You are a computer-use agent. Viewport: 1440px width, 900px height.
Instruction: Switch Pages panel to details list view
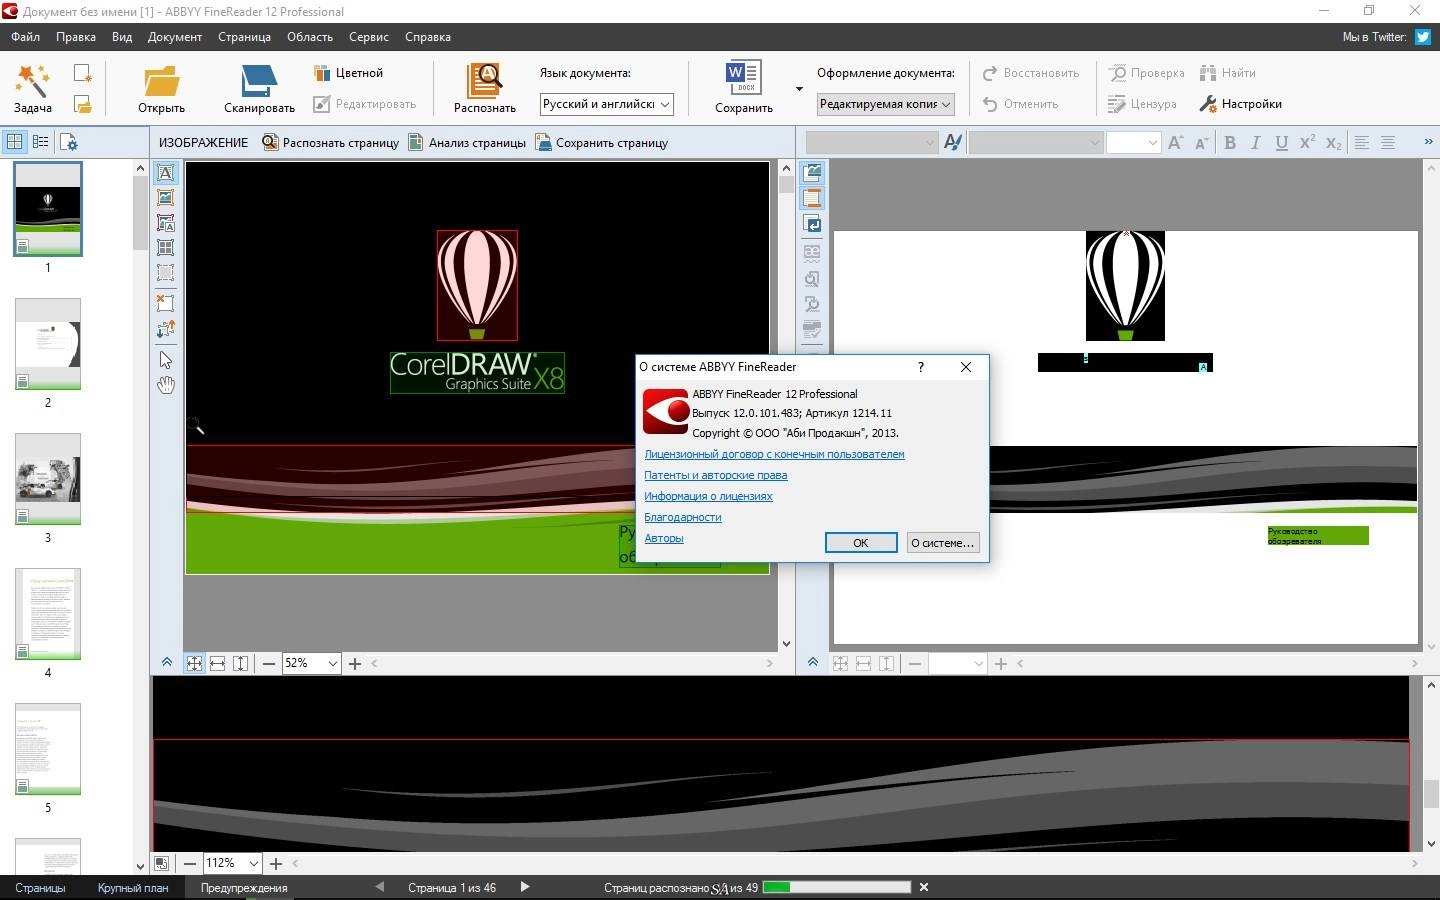coord(41,142)
